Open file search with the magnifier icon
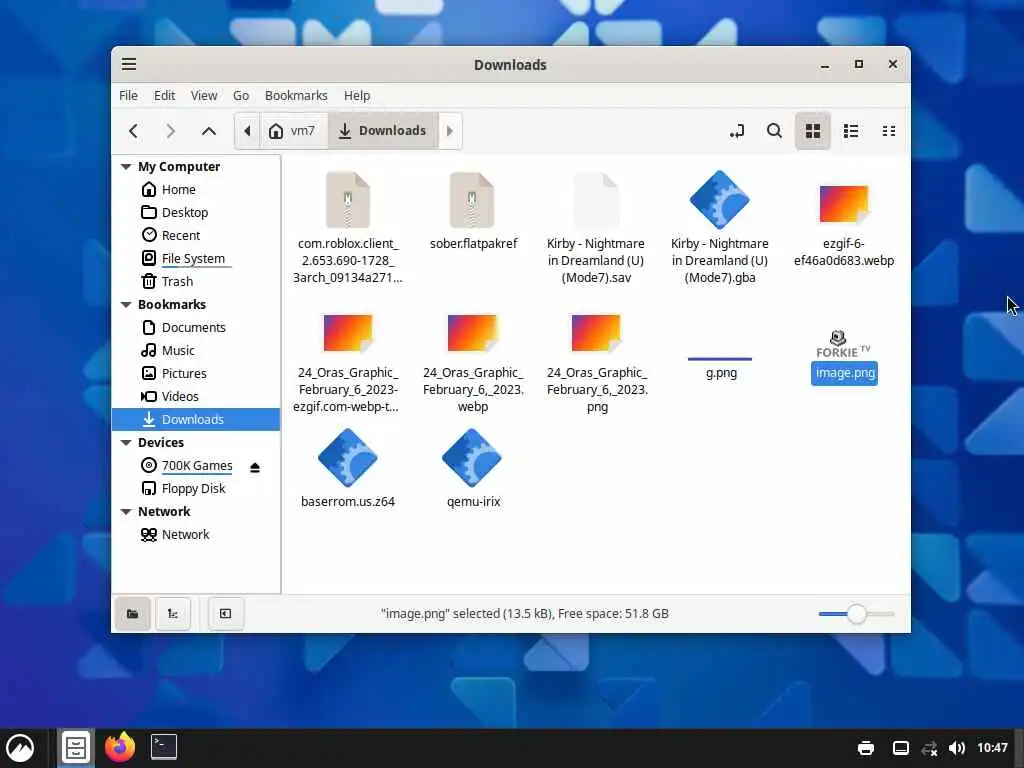The height and width of the screenshot is (768, 1024). point(774,131)
